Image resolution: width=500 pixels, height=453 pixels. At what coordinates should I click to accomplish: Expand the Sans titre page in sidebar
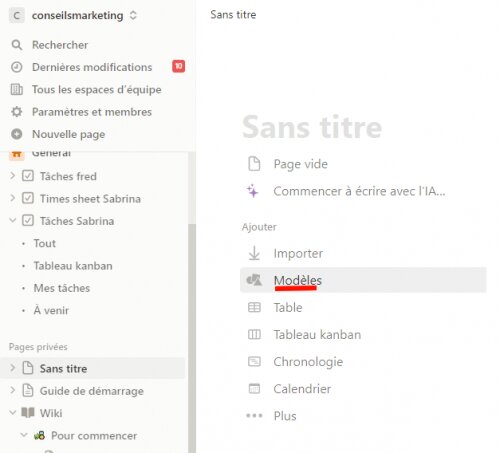tap(13, 368)
